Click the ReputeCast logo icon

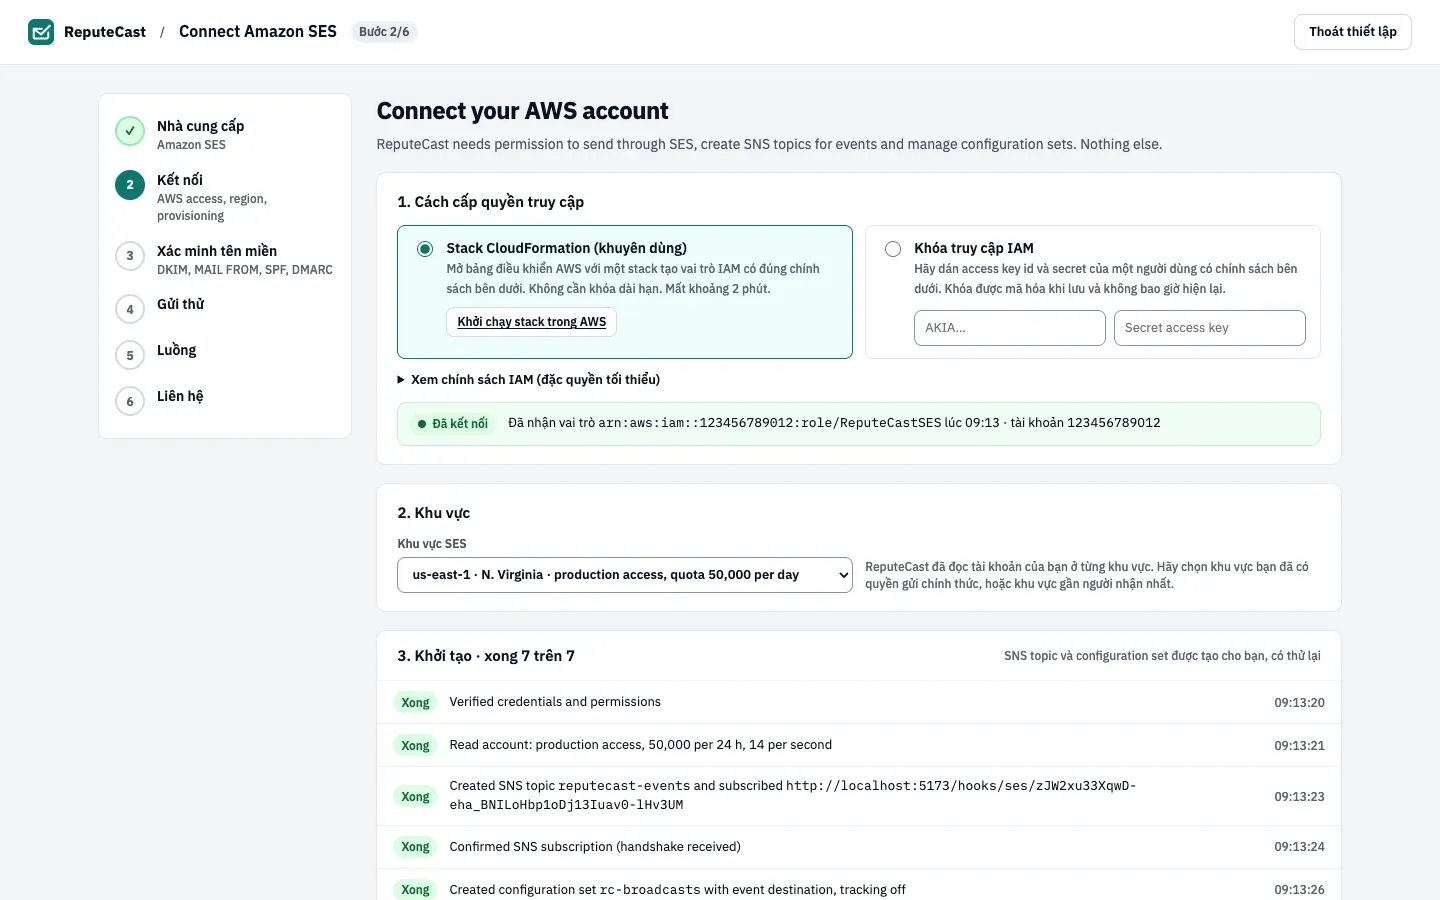pos(41,32)
